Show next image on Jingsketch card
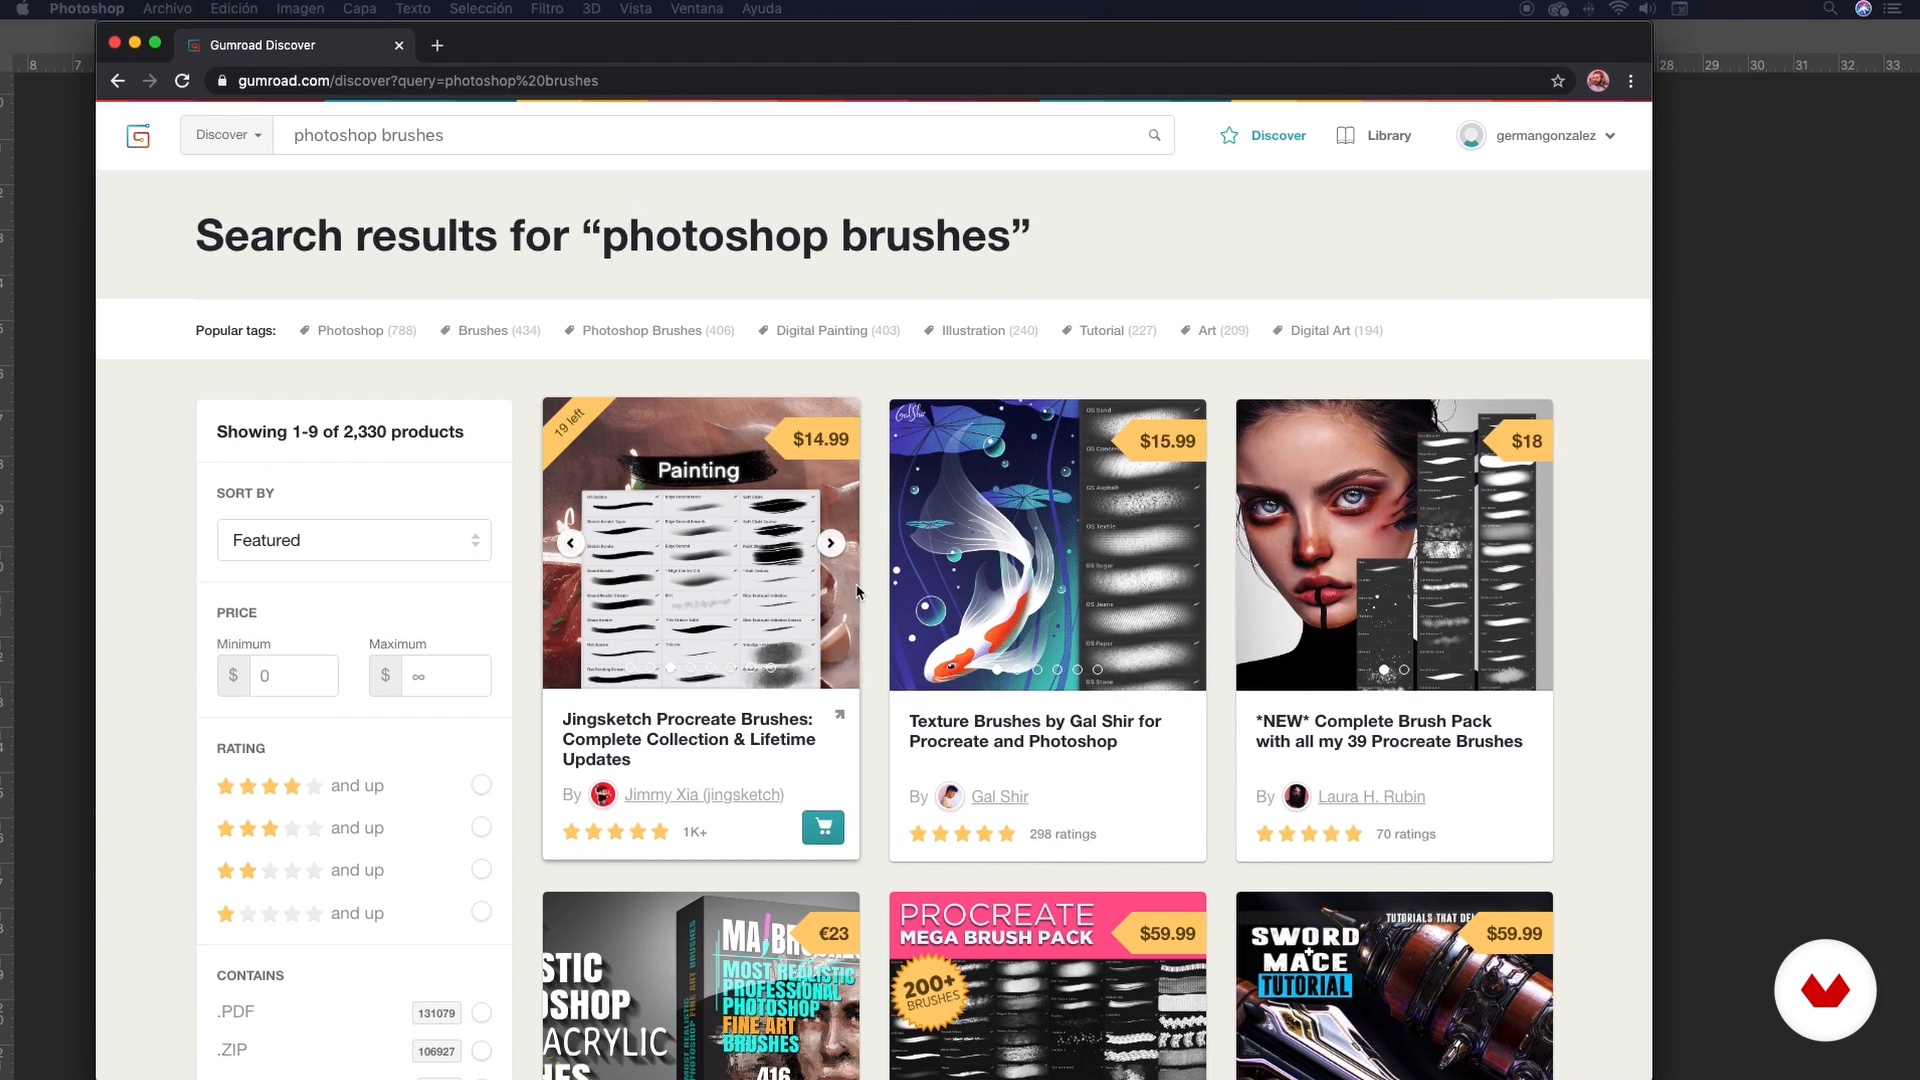The height and width of the screenshot is (1080, 1920). tap(831, 543)
